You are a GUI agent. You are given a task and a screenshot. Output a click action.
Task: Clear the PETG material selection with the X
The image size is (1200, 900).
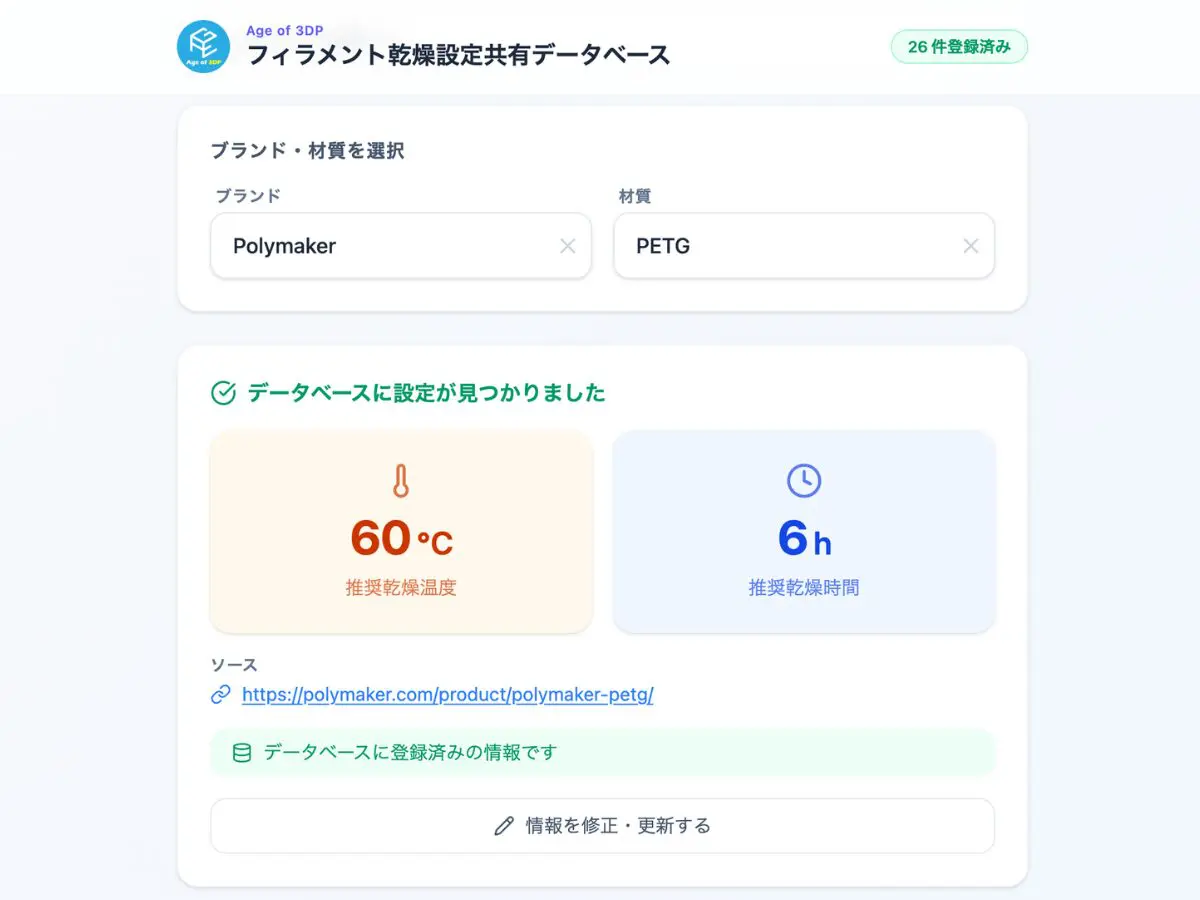(970, 246)
